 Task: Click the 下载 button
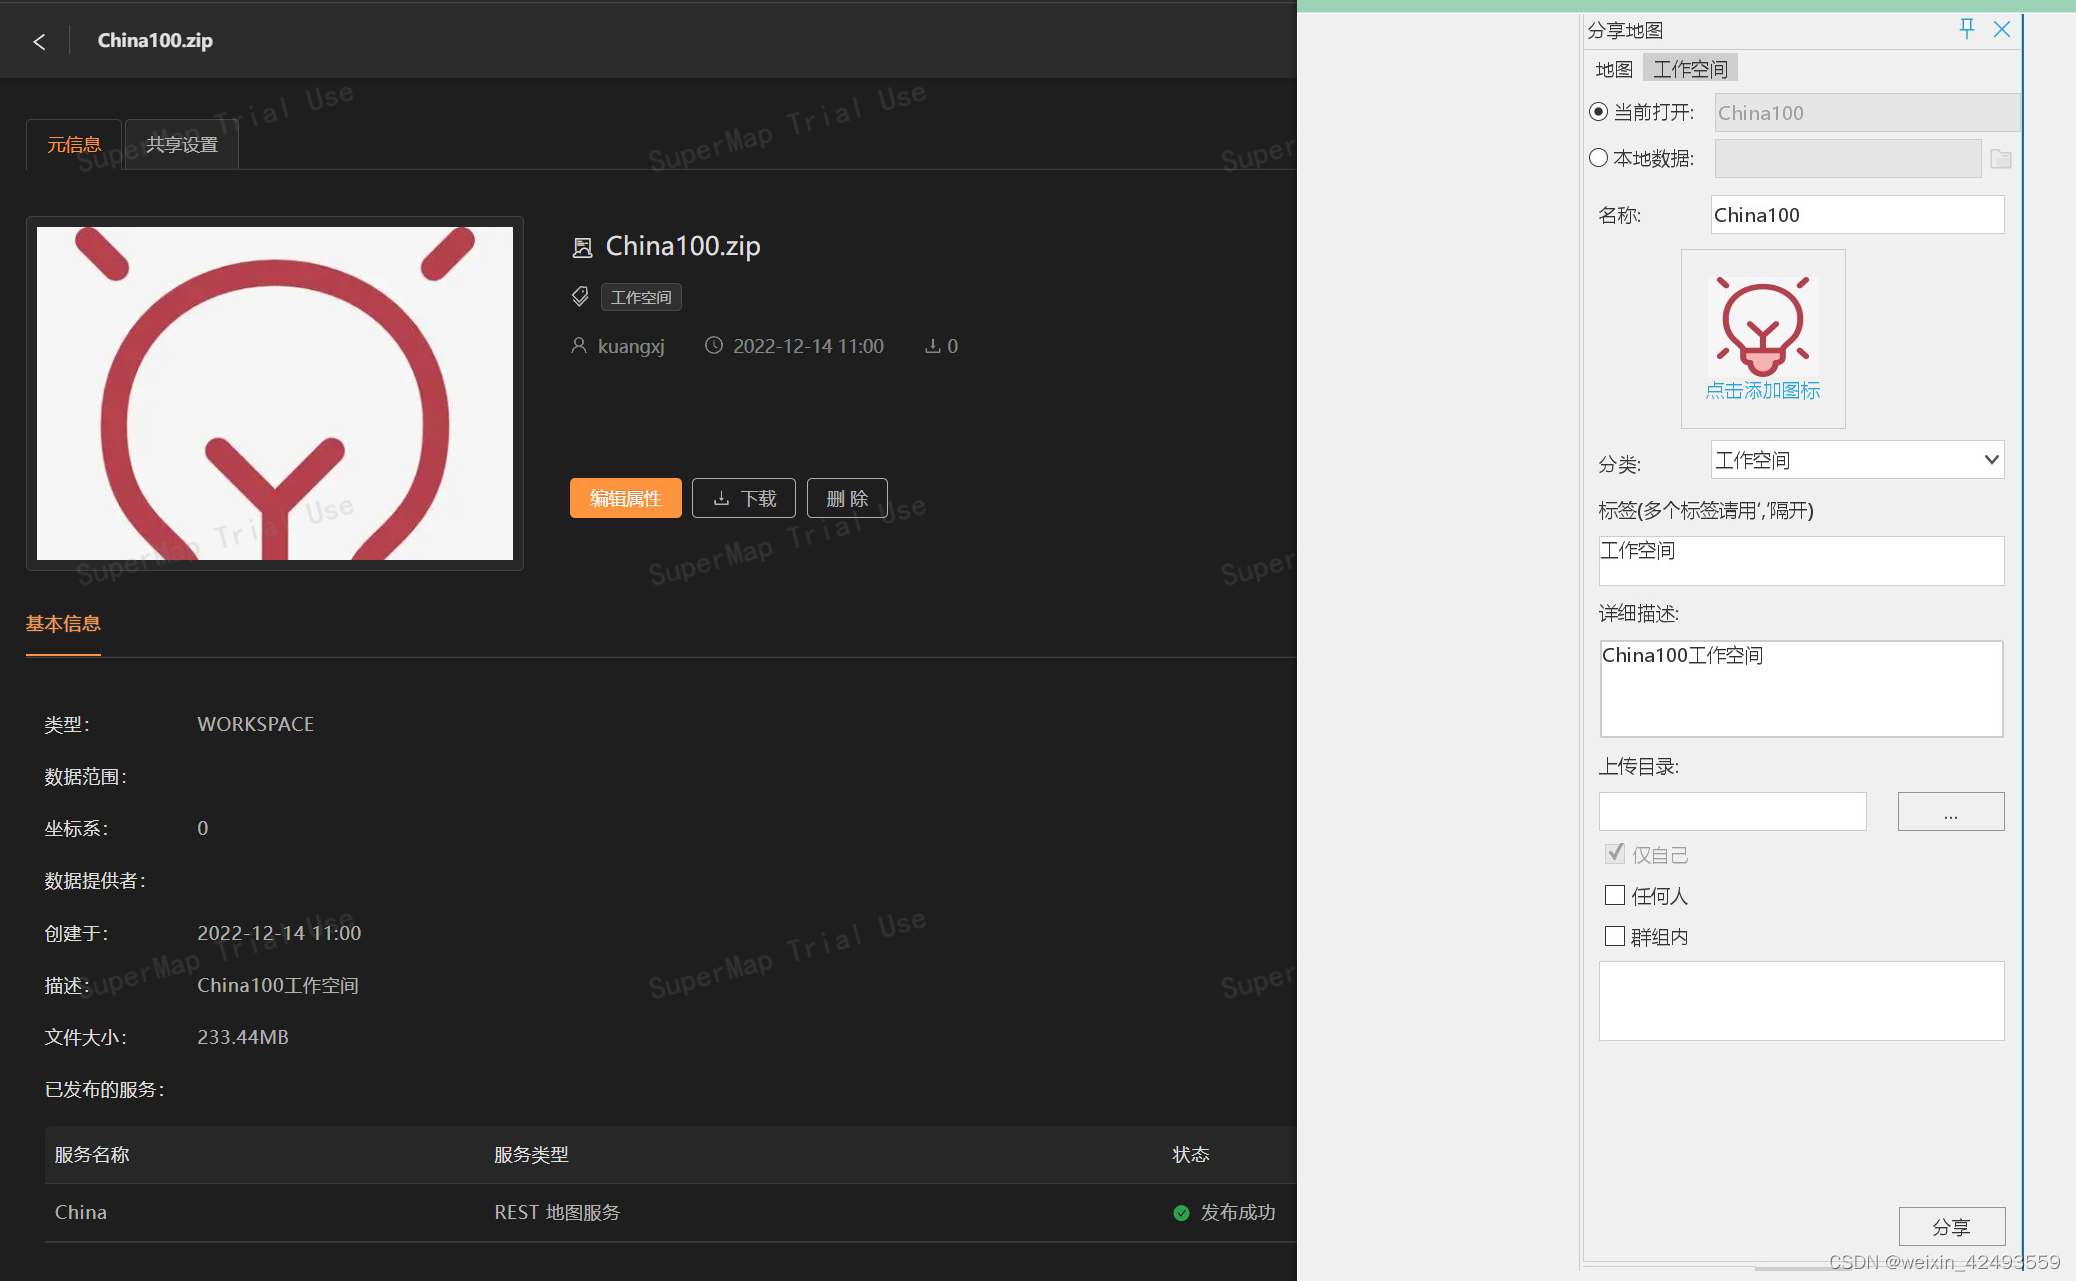(744, 498)
